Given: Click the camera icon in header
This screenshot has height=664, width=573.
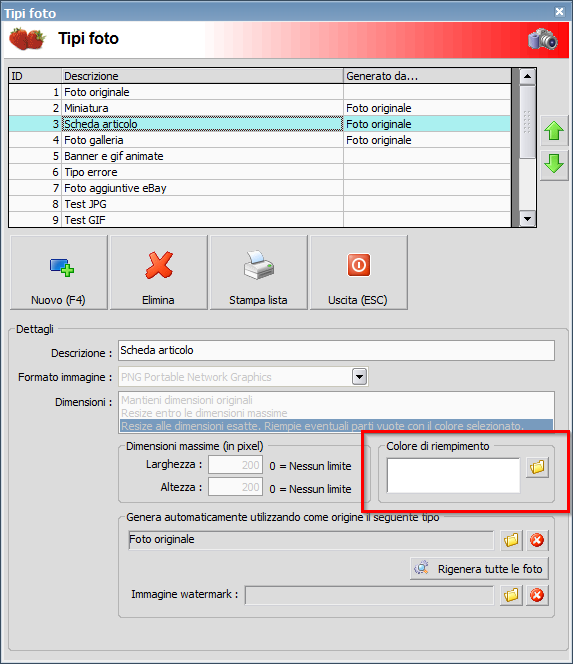Looking at the screenshot, I should 543,39.
